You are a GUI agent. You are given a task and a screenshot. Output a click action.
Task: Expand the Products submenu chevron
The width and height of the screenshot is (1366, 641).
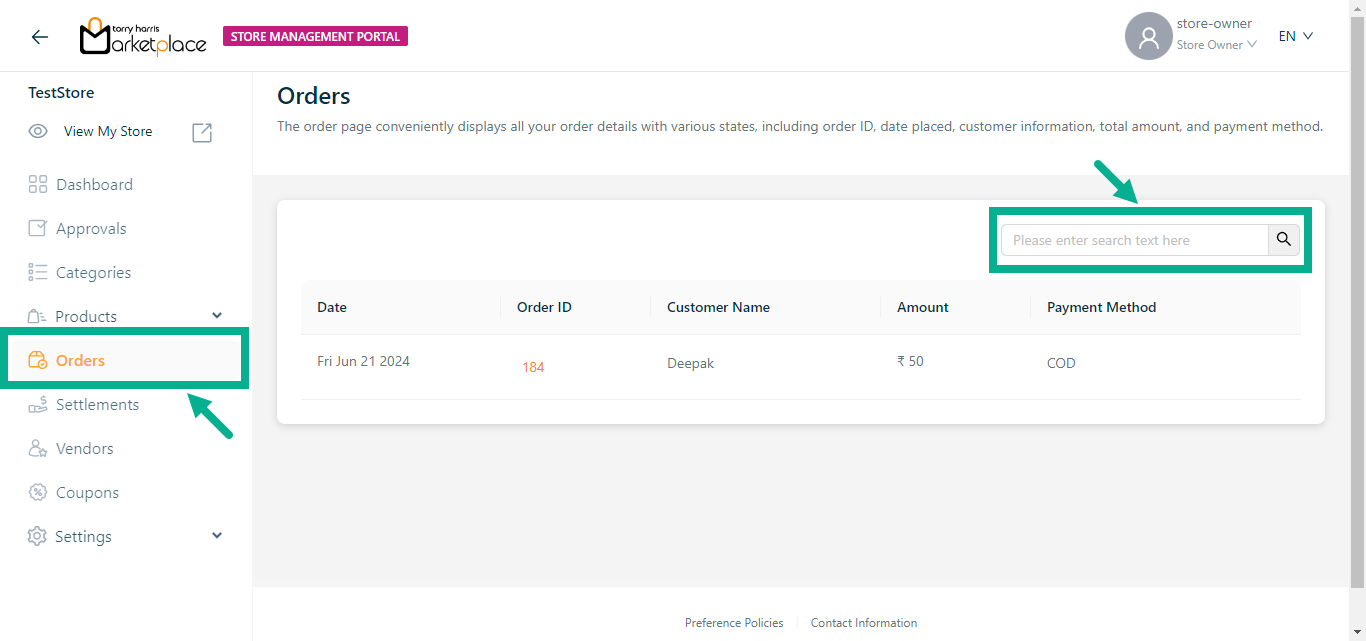(x=217, y=316)
